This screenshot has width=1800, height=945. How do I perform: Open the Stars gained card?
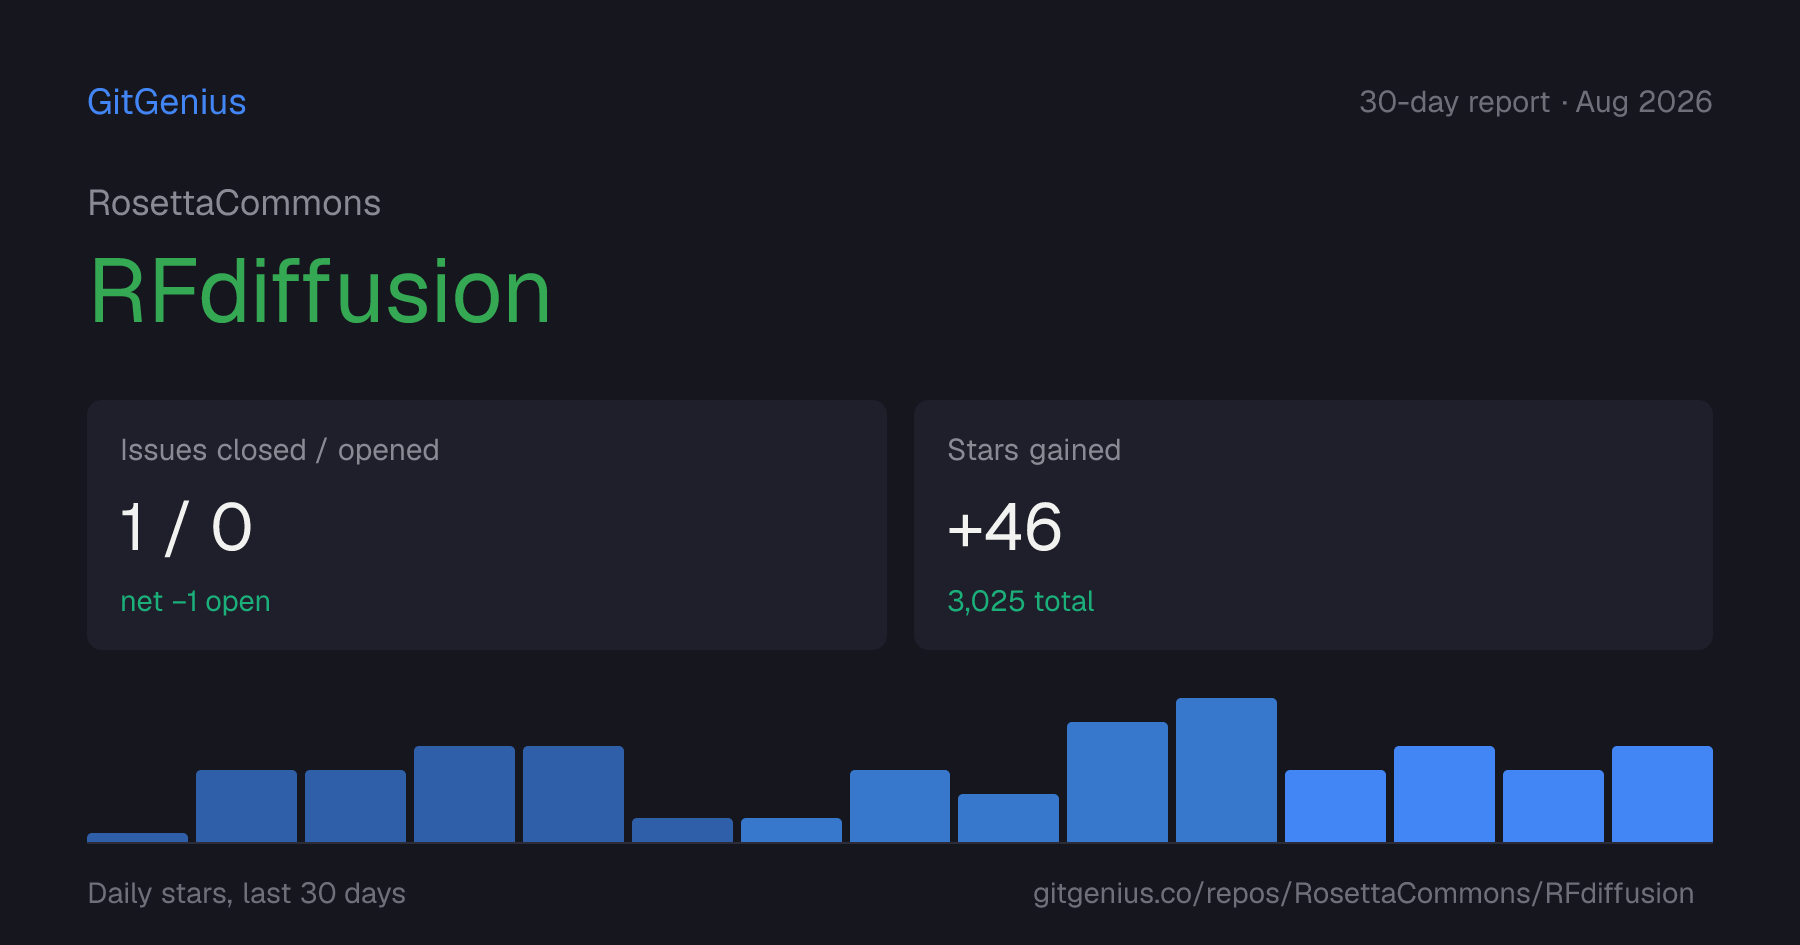(x=1313, y=525)
